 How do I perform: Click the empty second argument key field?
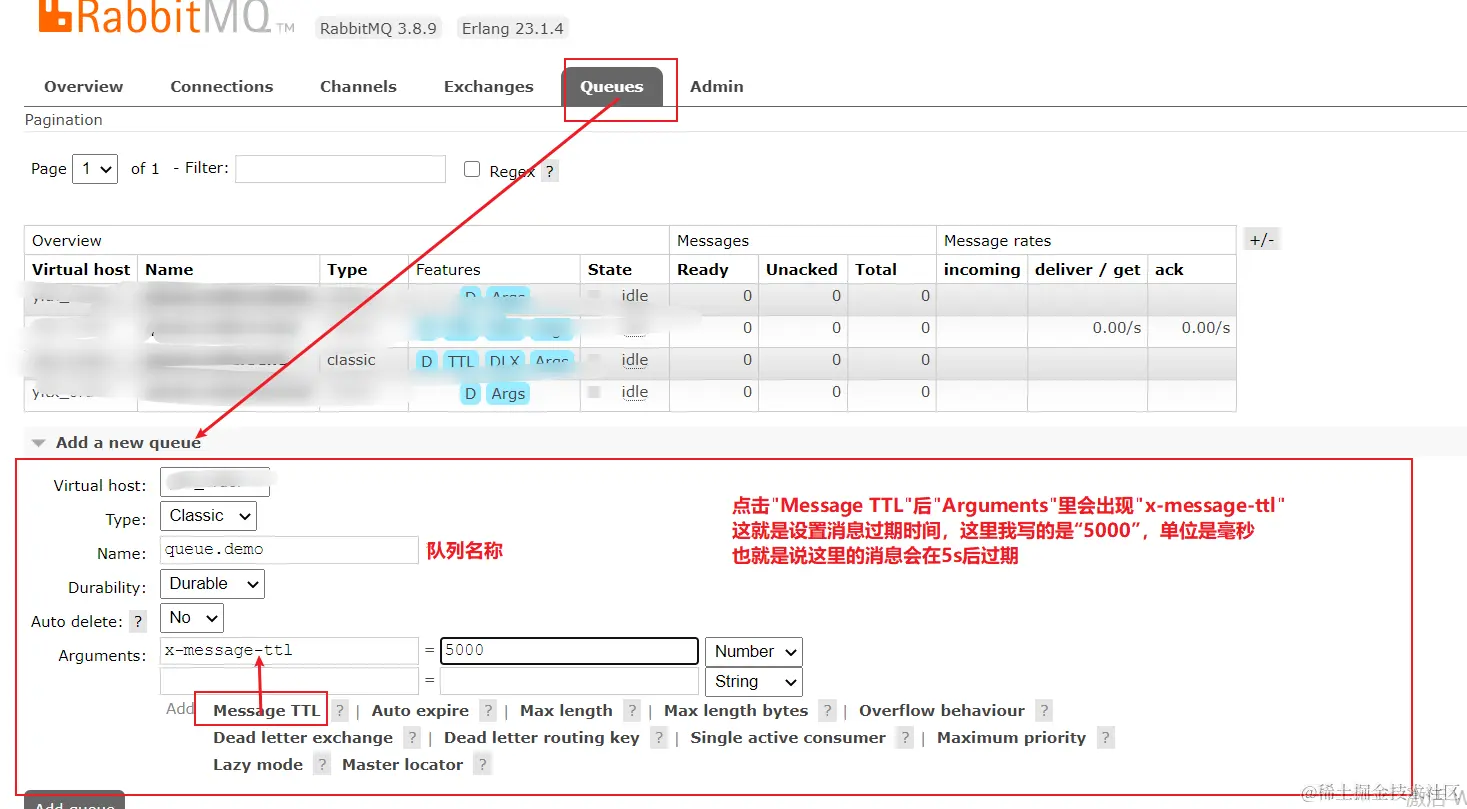[x=289, y=681]
